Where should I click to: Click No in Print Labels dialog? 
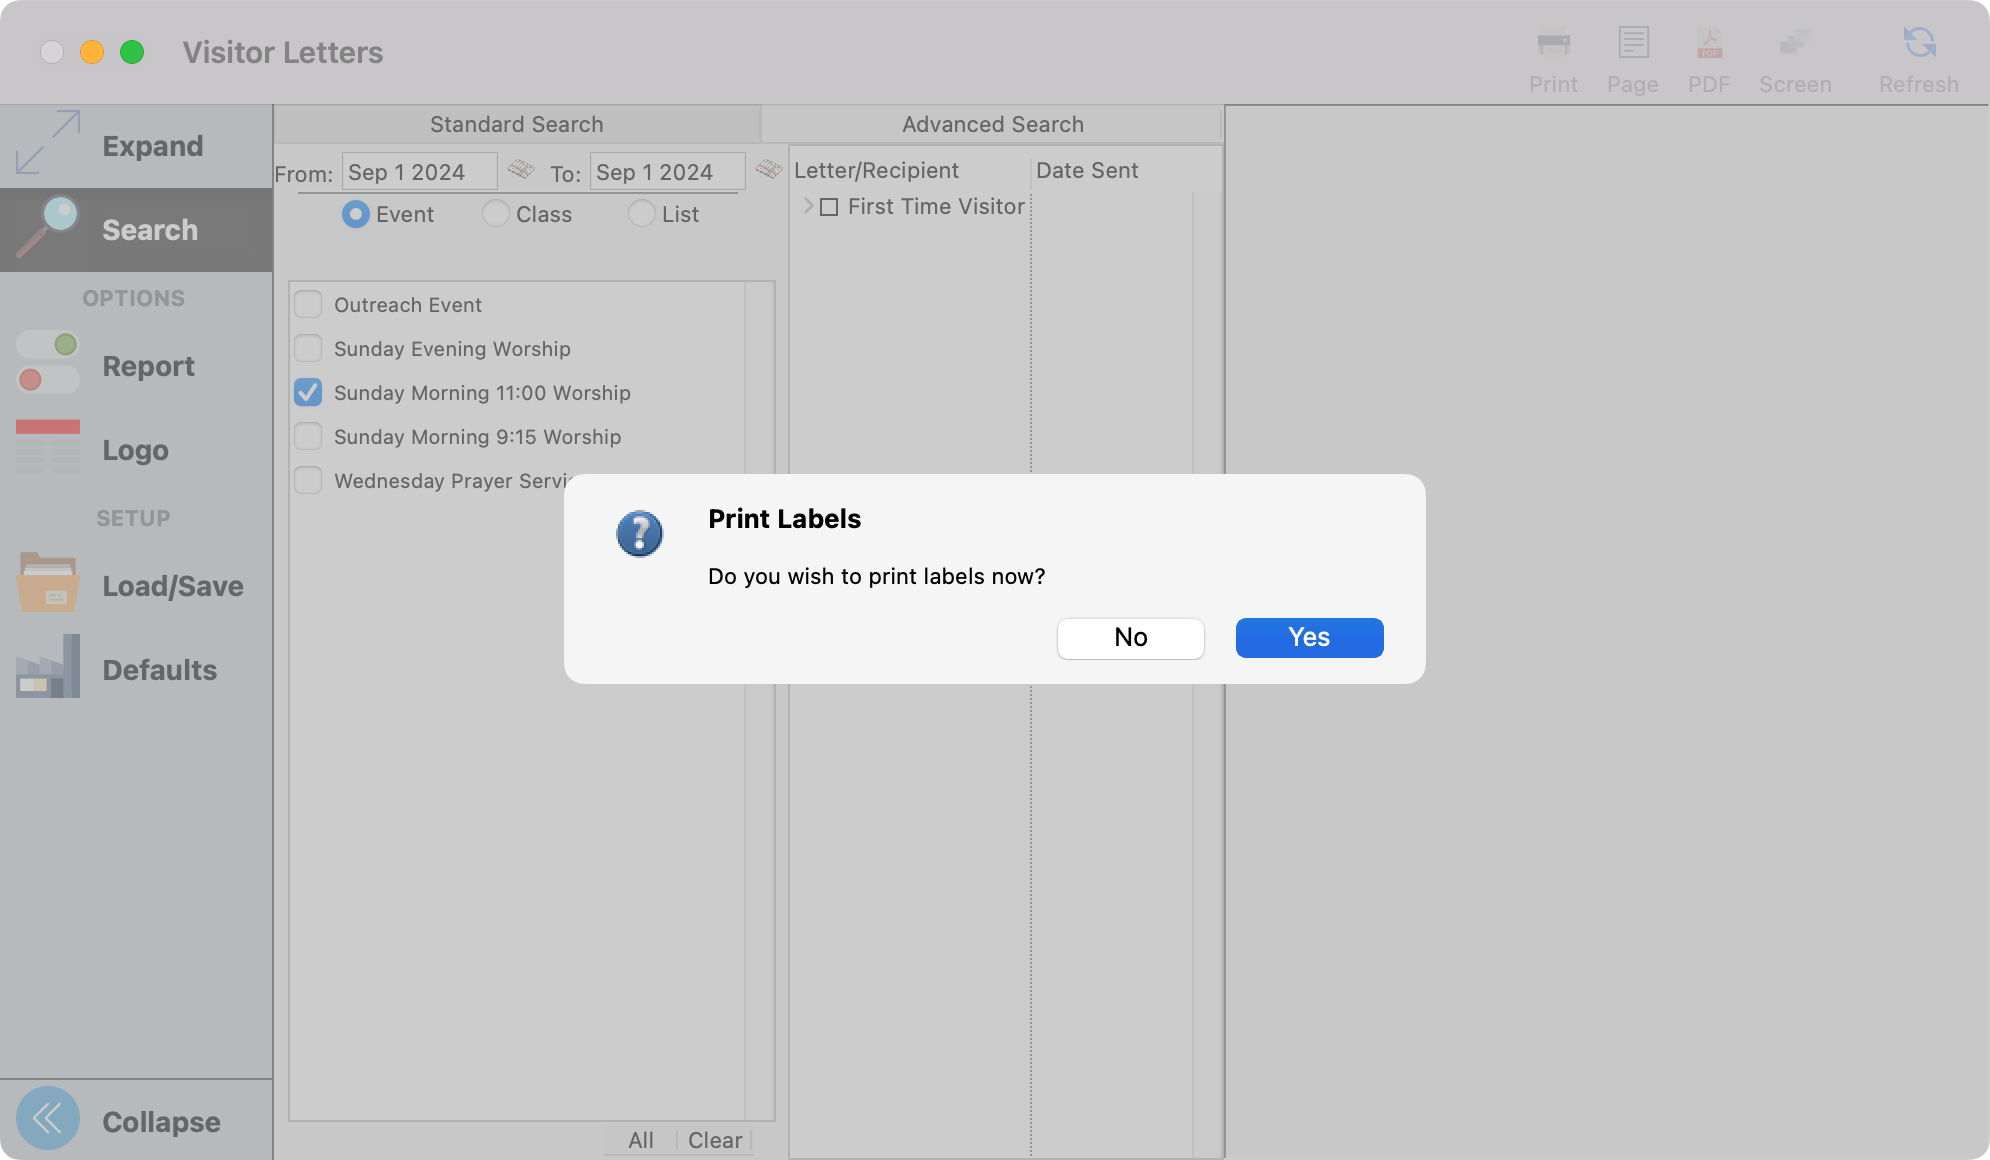1130,637
